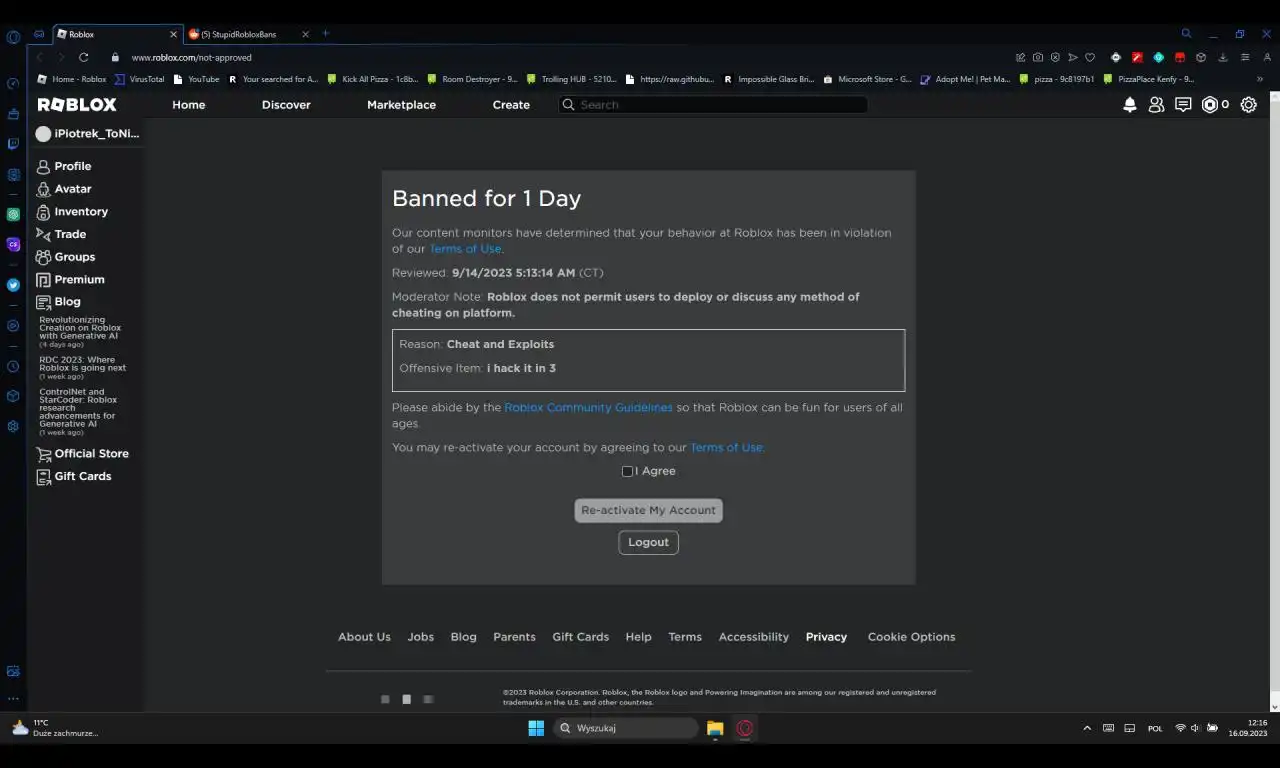Image resolution: width=1280 pixels, height=768 pixels.
Task: Open Windows Start menu
Action: tap(536, 728)
